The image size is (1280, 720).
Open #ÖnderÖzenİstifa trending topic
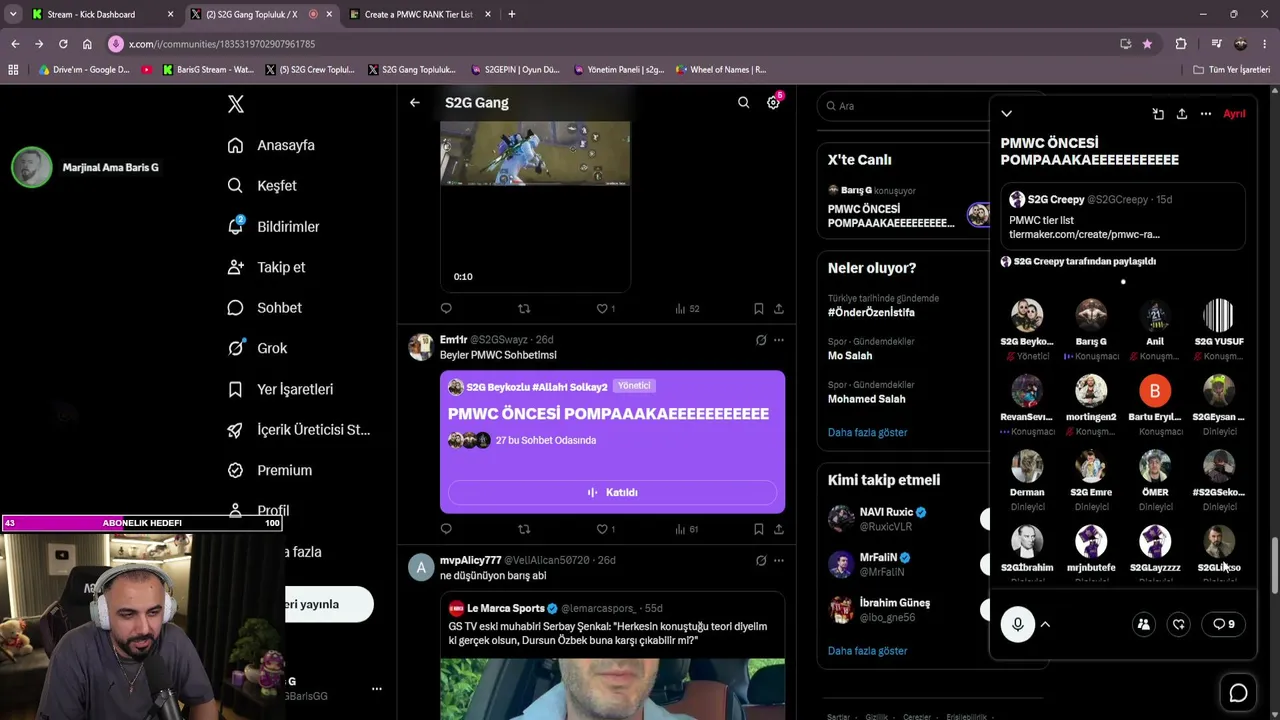pyautogui.click(x=871, y=312)
